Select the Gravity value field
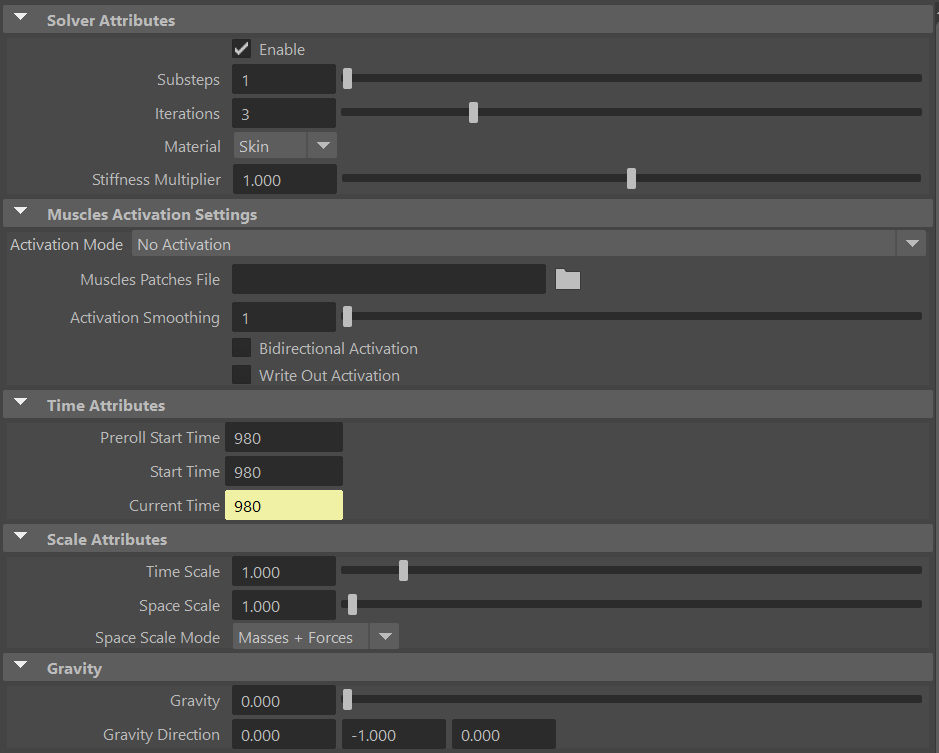Image resolution: width=939 pixels, height=753 pixels. click(283, 700)
